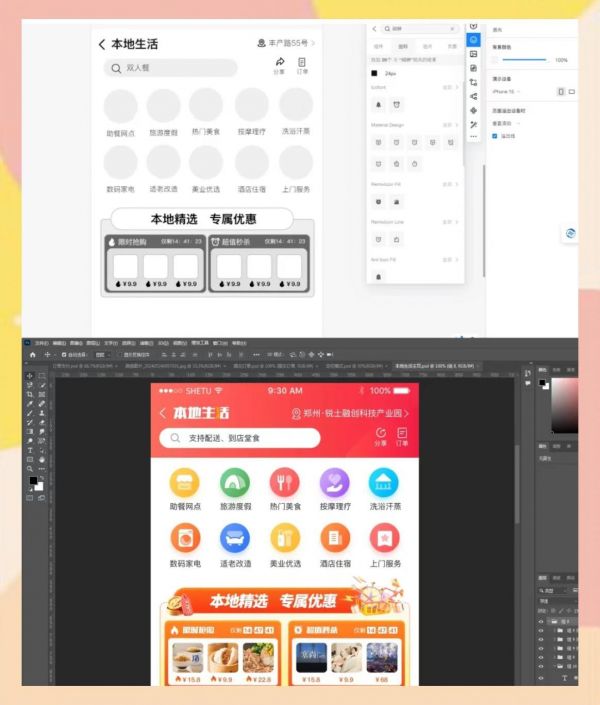This screenshot has width=600, height=705.
Task: Toggle the checked checkbox in right properties panel
Action: tap(494, 136)
